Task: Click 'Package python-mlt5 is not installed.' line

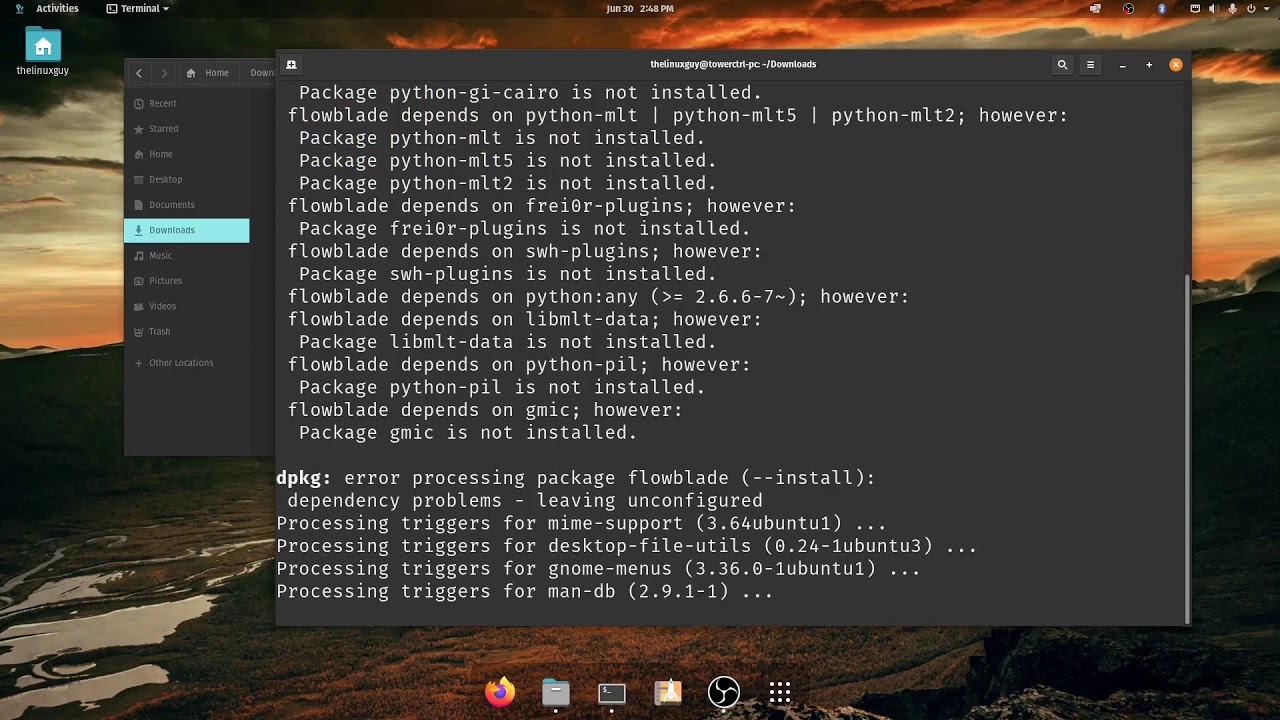Action: [x=508, y=161]
